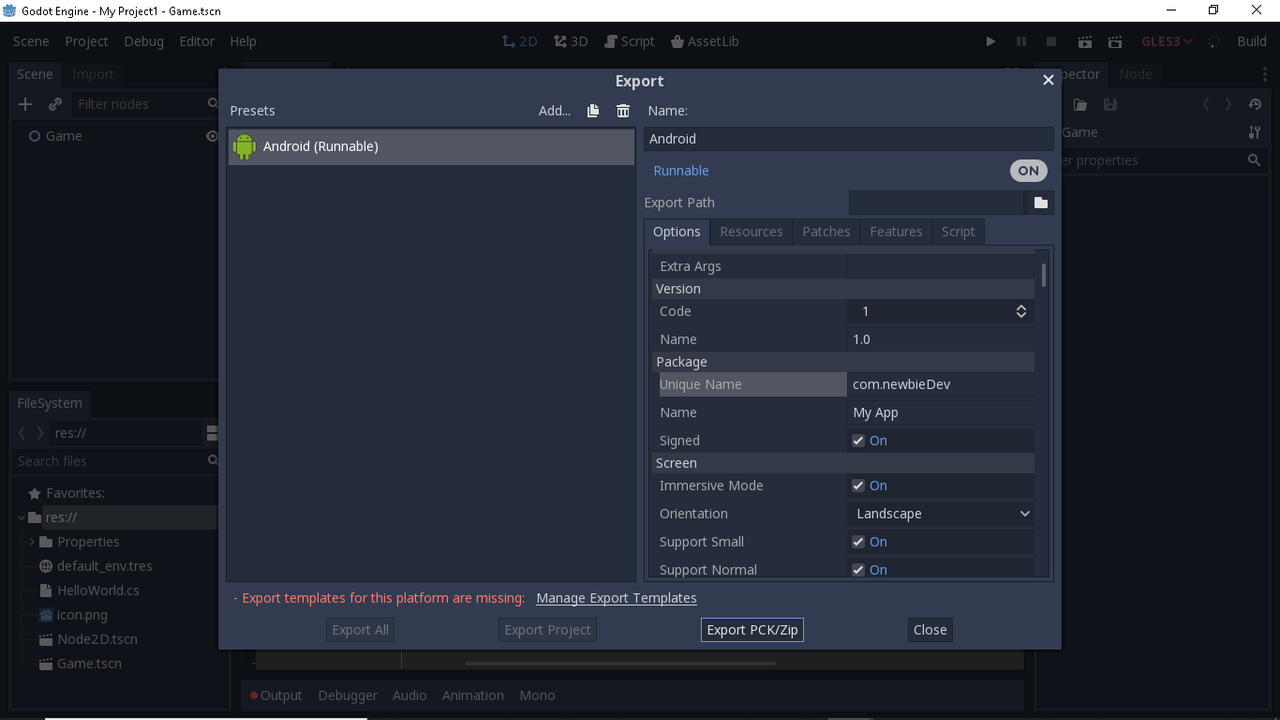Pause the running scene
The image size is (1280, 720).
click(1021, 41)
